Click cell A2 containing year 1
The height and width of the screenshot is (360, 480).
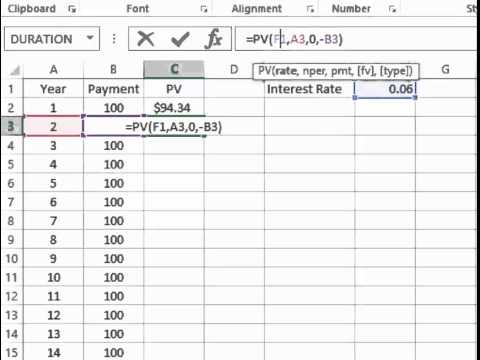53,108
